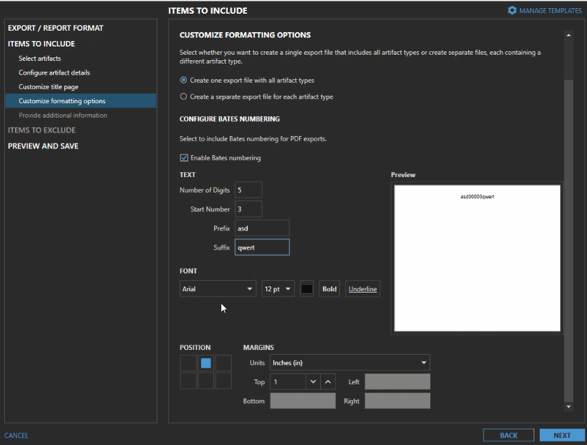587x445 pixels.
Task: Select top-right position cell
Action: [223, 363]
